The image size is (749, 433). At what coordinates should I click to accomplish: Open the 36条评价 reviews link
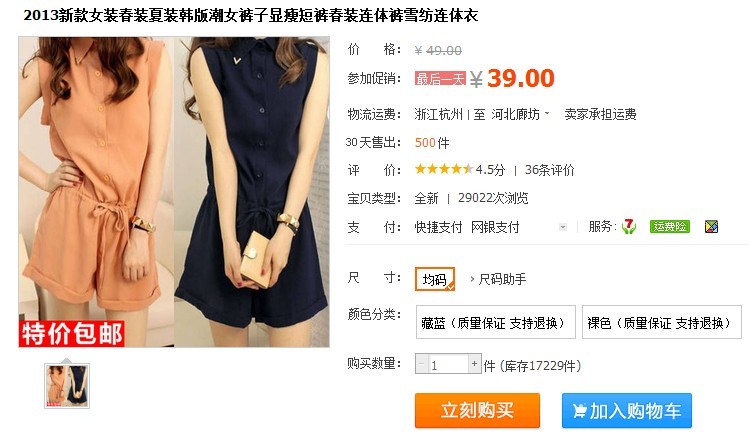click(x=549, y=170)
